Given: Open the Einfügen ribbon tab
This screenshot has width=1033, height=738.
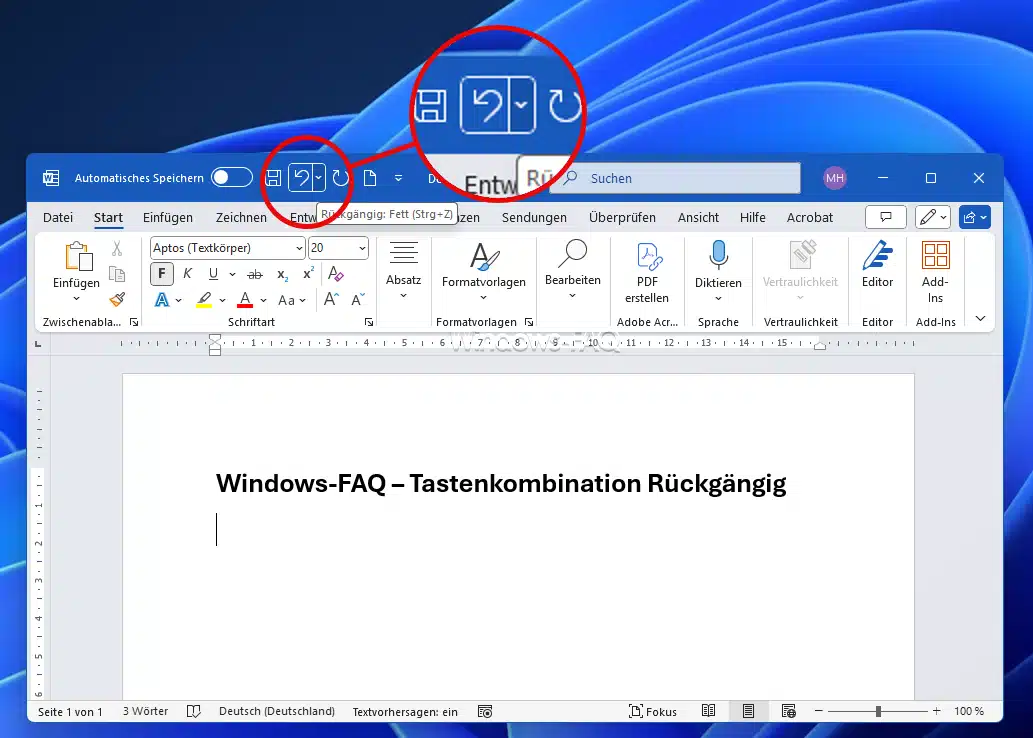Looking at the screenshot, I should click(x=168, y=217).
